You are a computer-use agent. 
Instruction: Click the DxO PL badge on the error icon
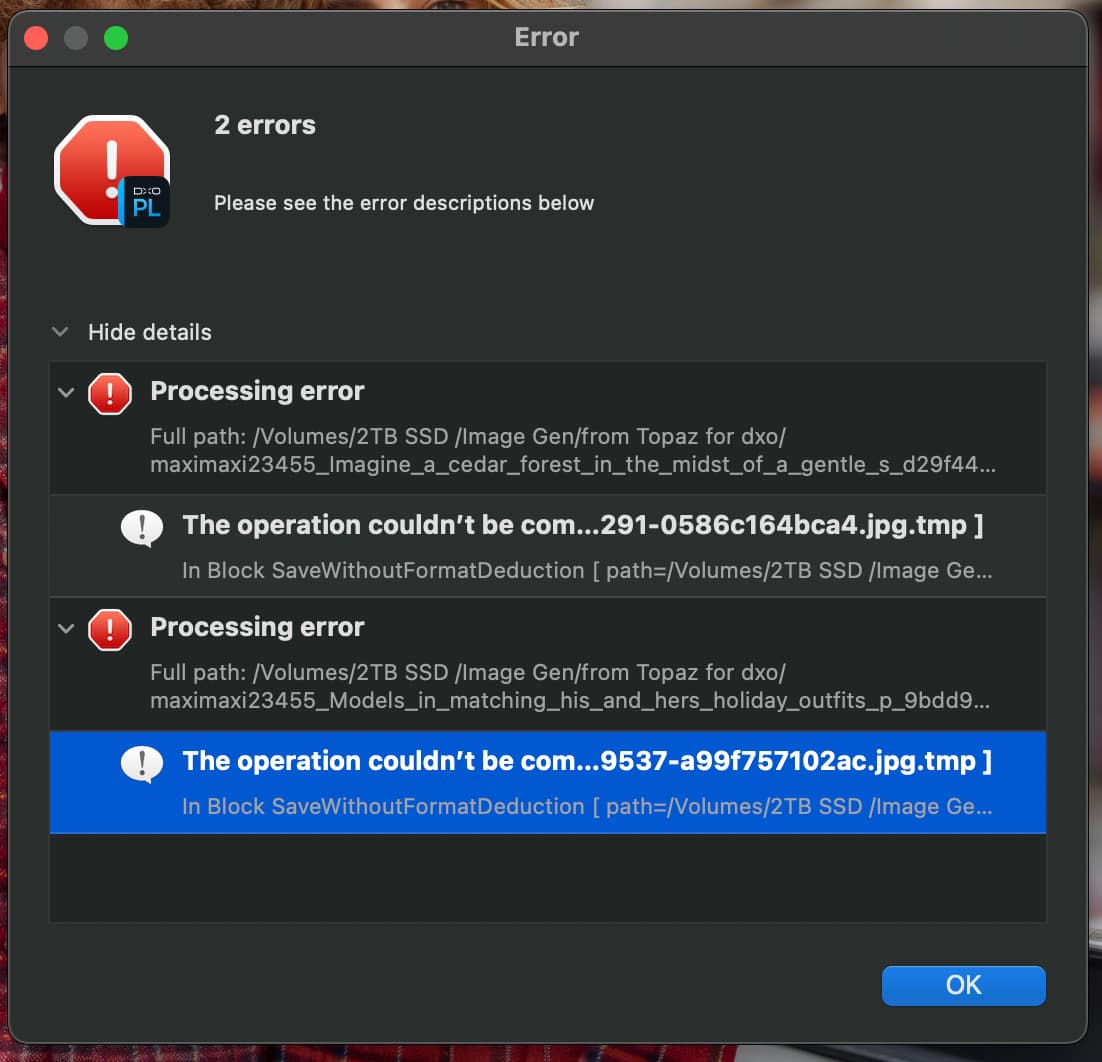pos(145,202)
